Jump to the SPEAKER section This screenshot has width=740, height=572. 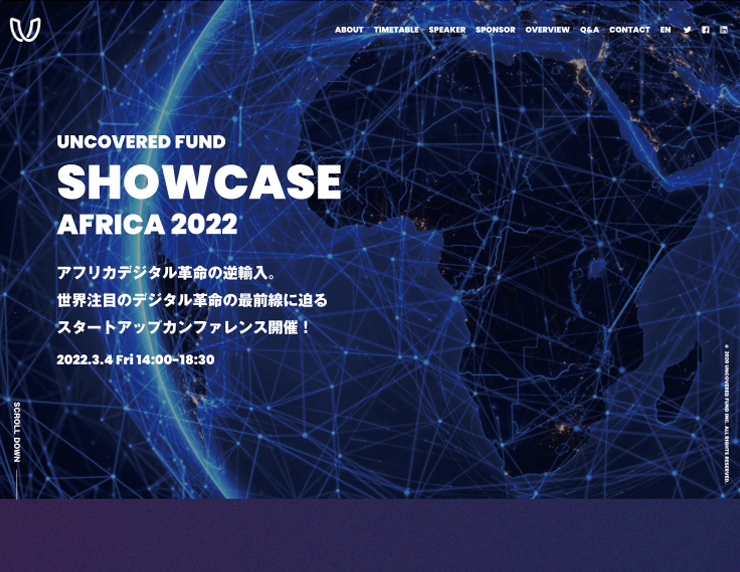click(447, 30)
